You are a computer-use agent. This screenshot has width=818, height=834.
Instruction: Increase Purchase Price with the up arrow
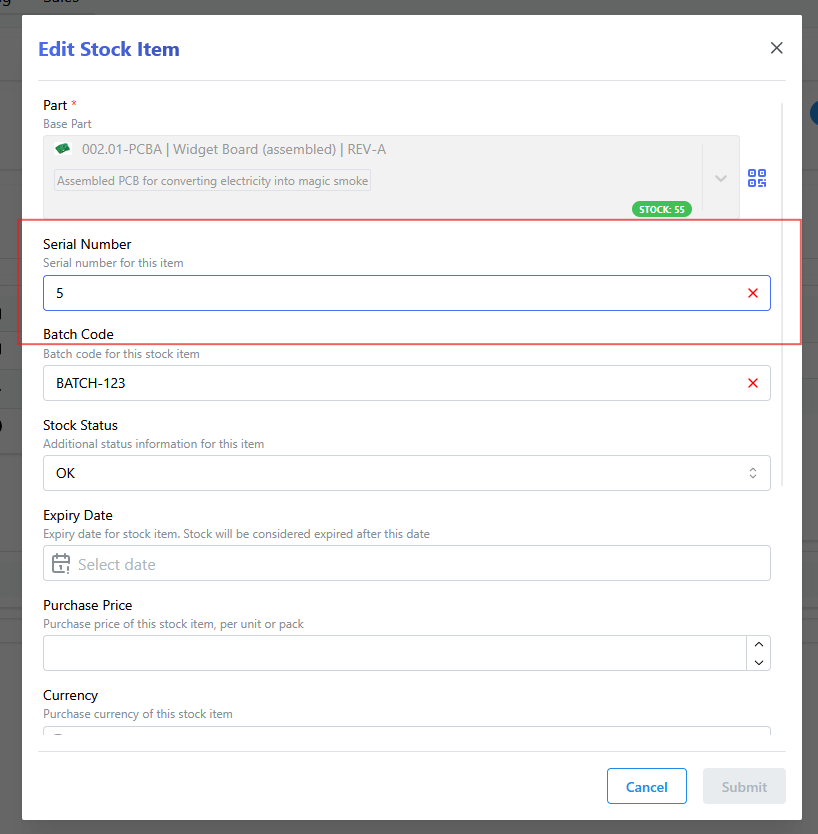click(x=758, y=645)
